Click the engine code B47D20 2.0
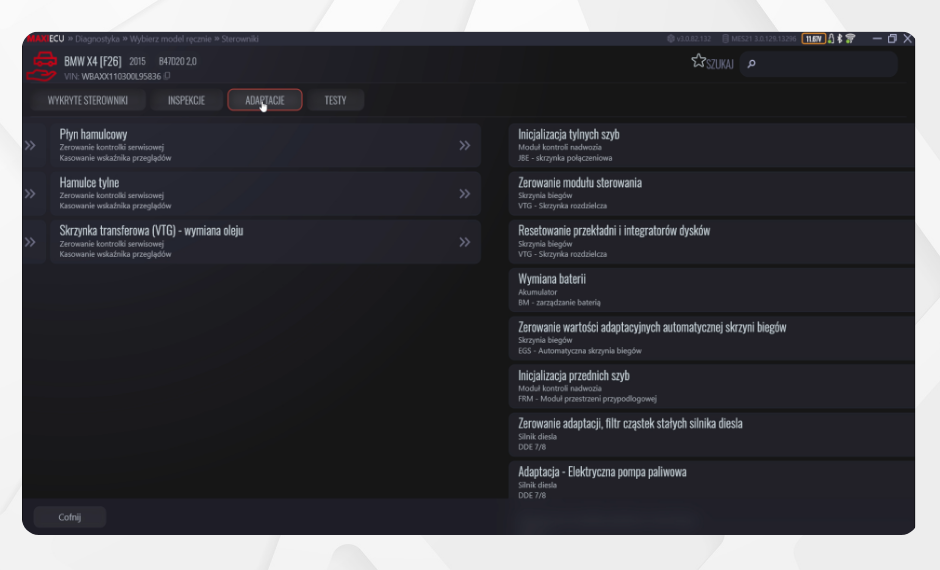 tap(177, 61)
